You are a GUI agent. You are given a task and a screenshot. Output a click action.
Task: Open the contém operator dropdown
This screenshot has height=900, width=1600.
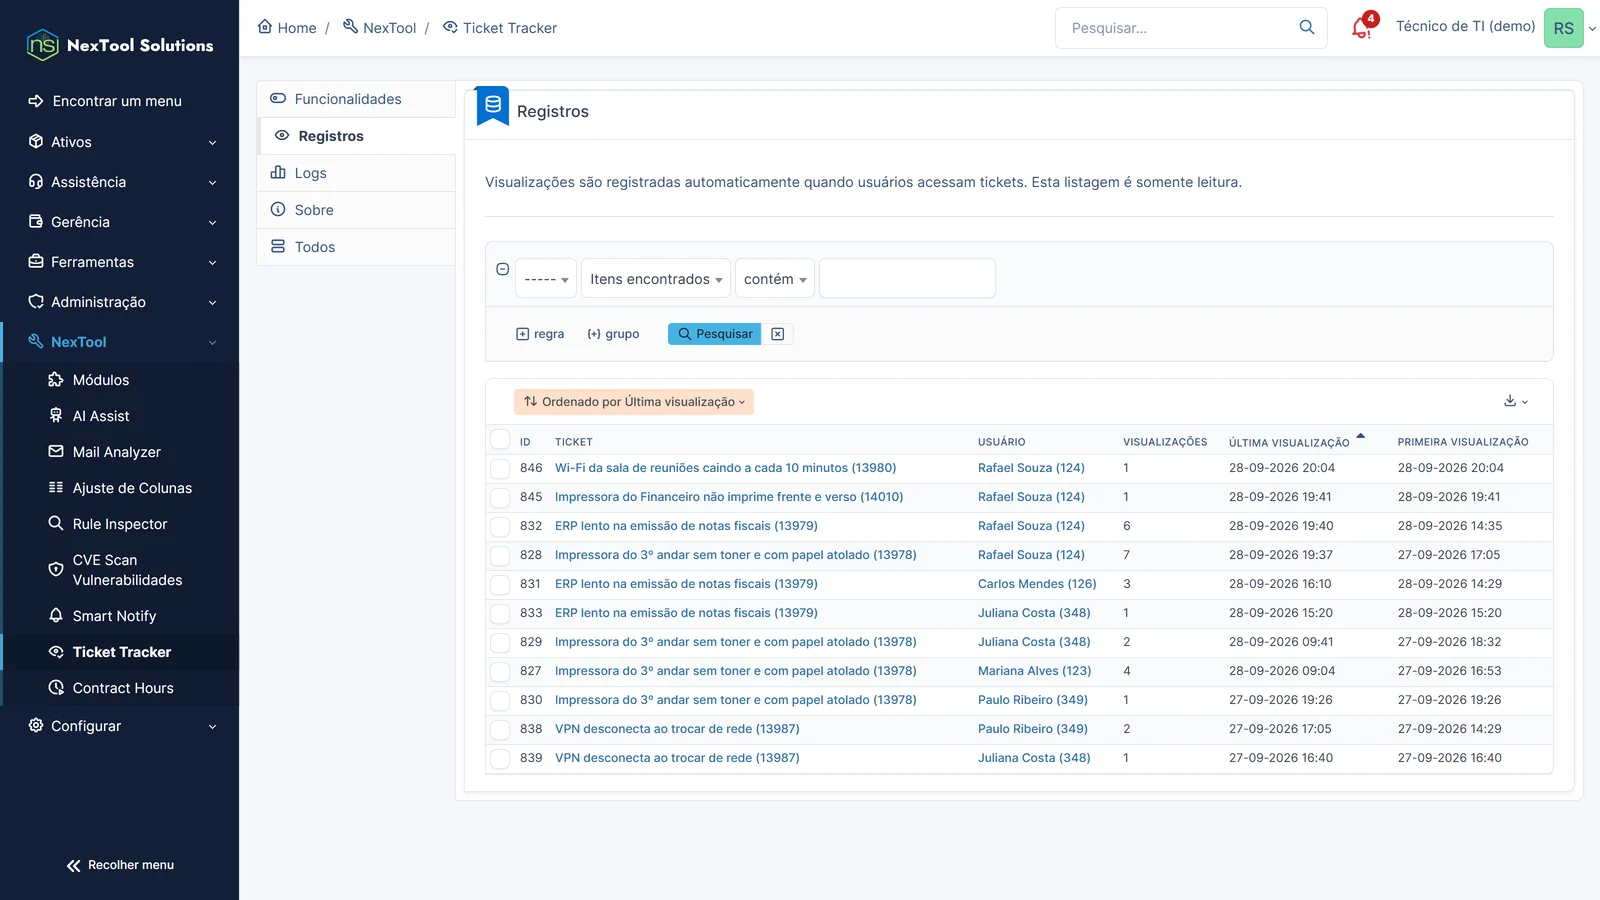pyautogui.click(x=775, y=279)
